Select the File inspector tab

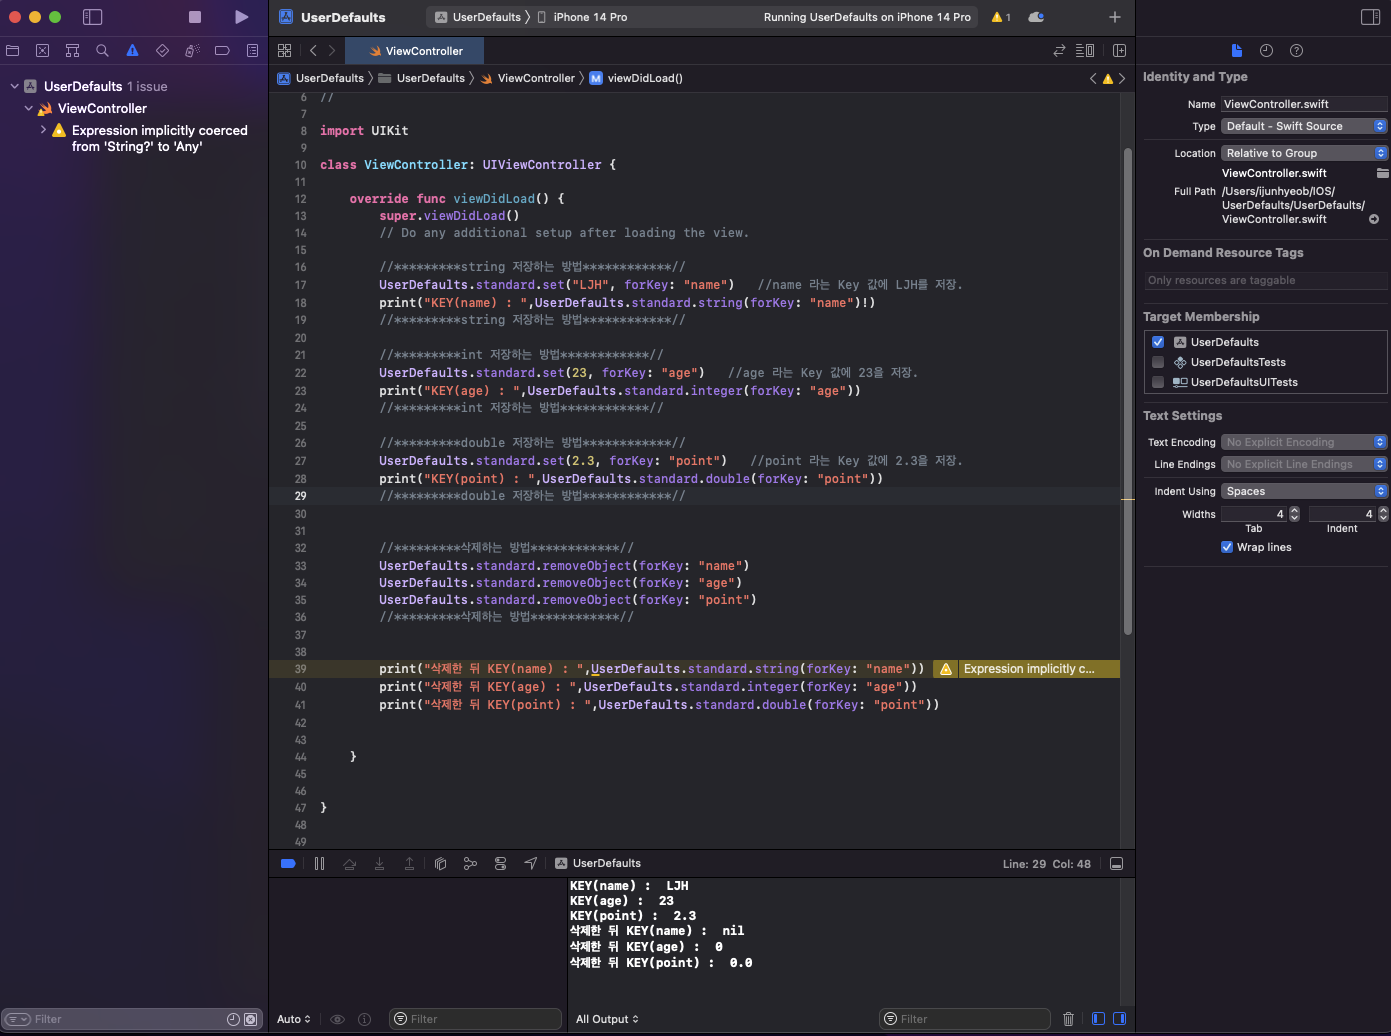[1237, 50]
